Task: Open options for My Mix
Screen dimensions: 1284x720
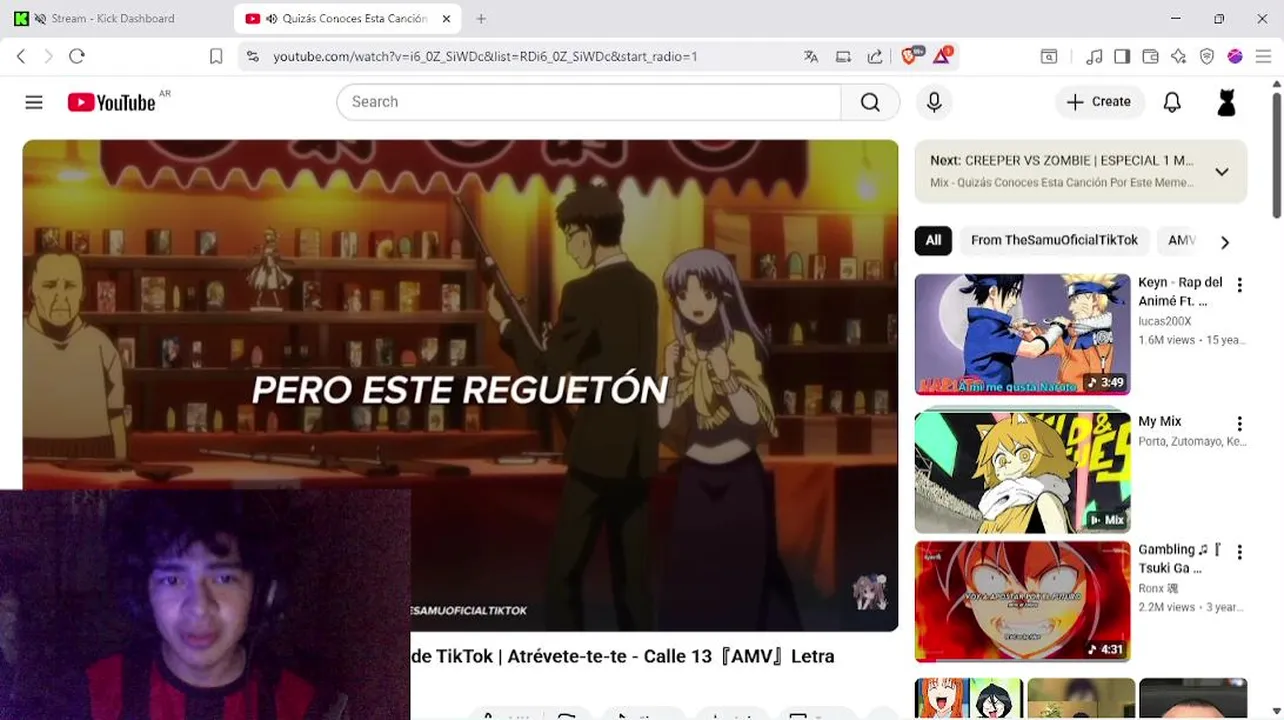Action: pos(1239,424)
